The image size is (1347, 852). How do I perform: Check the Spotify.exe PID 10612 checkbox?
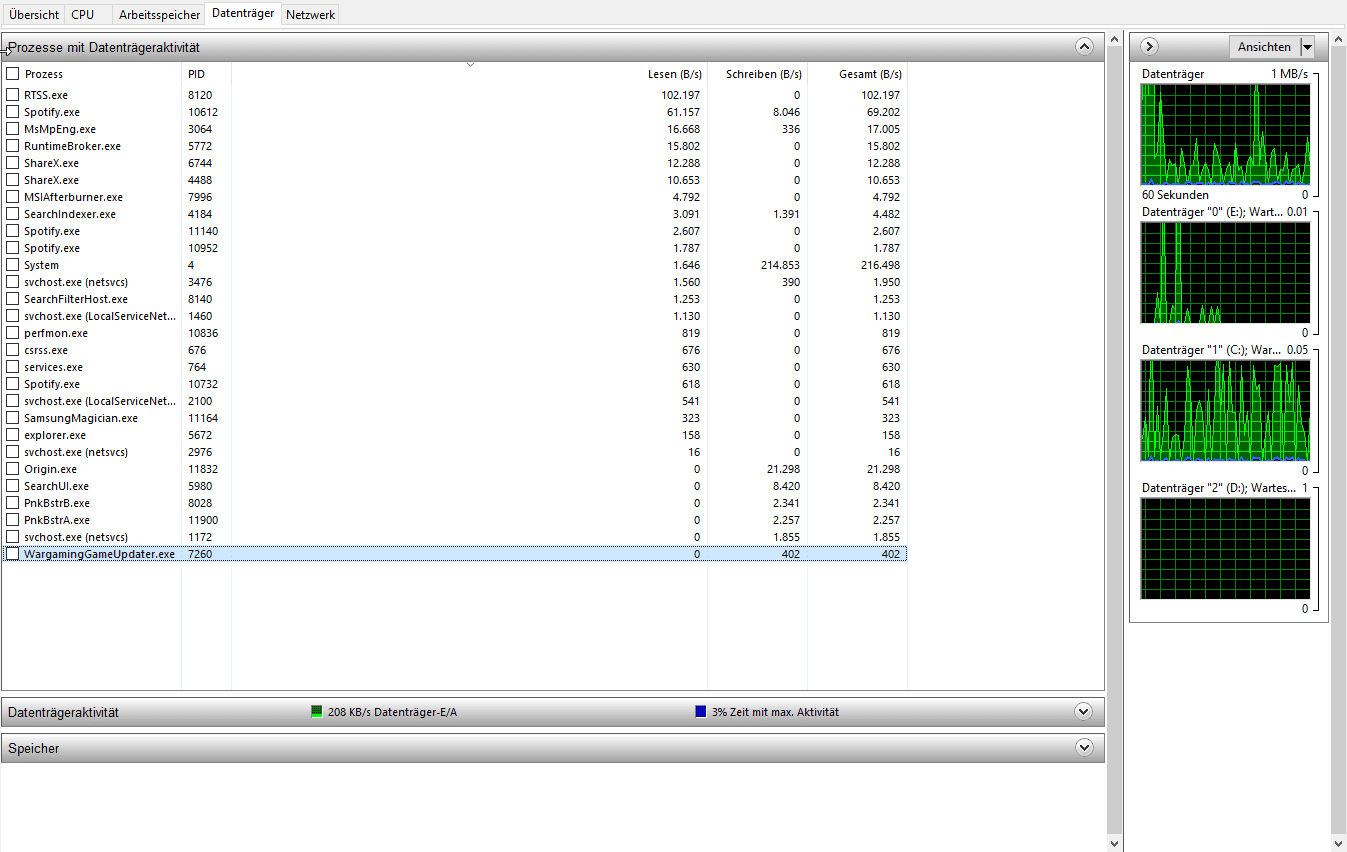pyautogui.click(x=13, y=112)
